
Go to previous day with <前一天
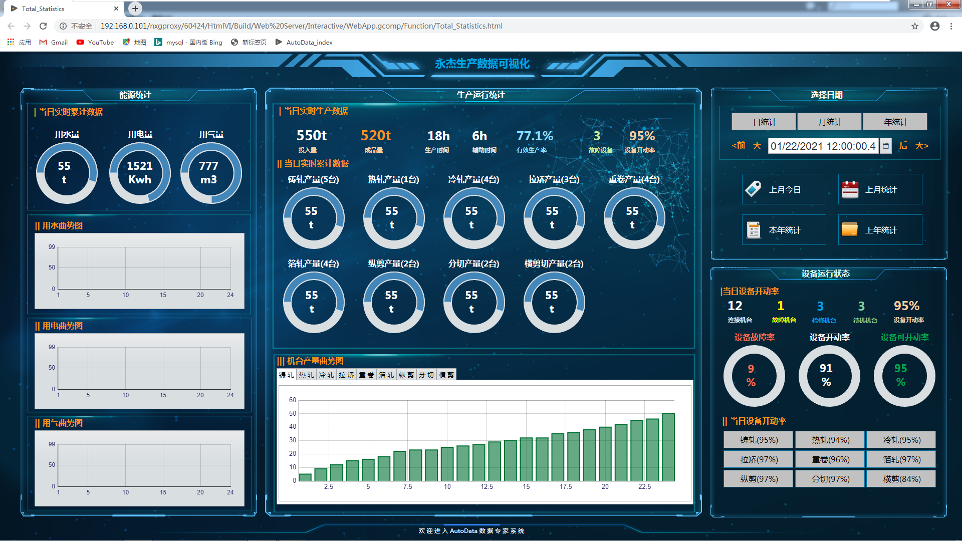[x=745, y=146]
